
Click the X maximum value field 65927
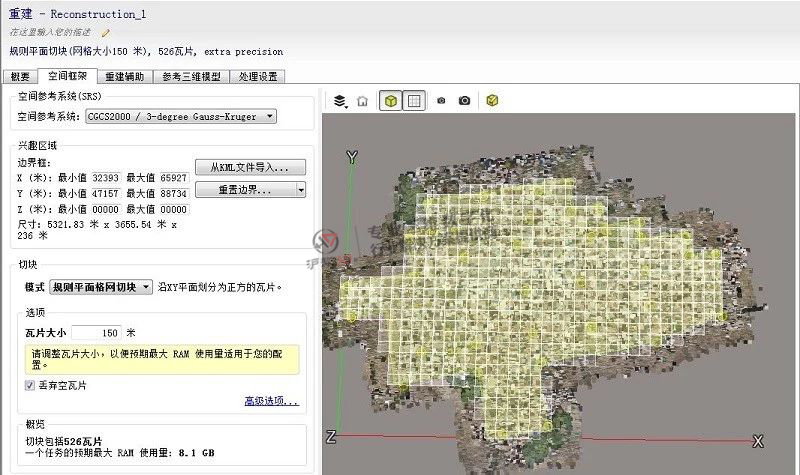173,178
